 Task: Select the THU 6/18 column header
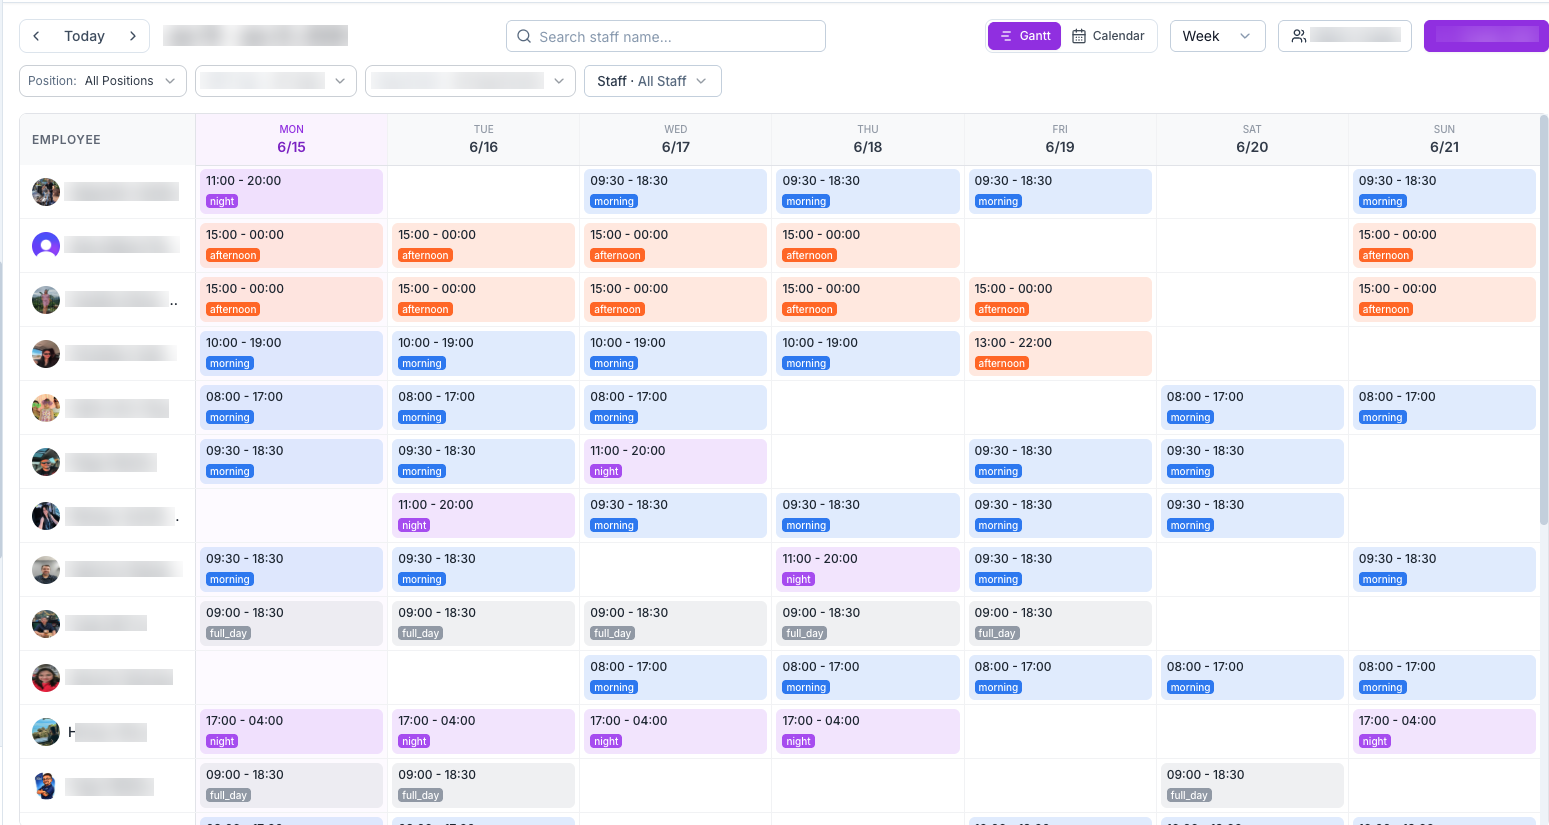868,139
